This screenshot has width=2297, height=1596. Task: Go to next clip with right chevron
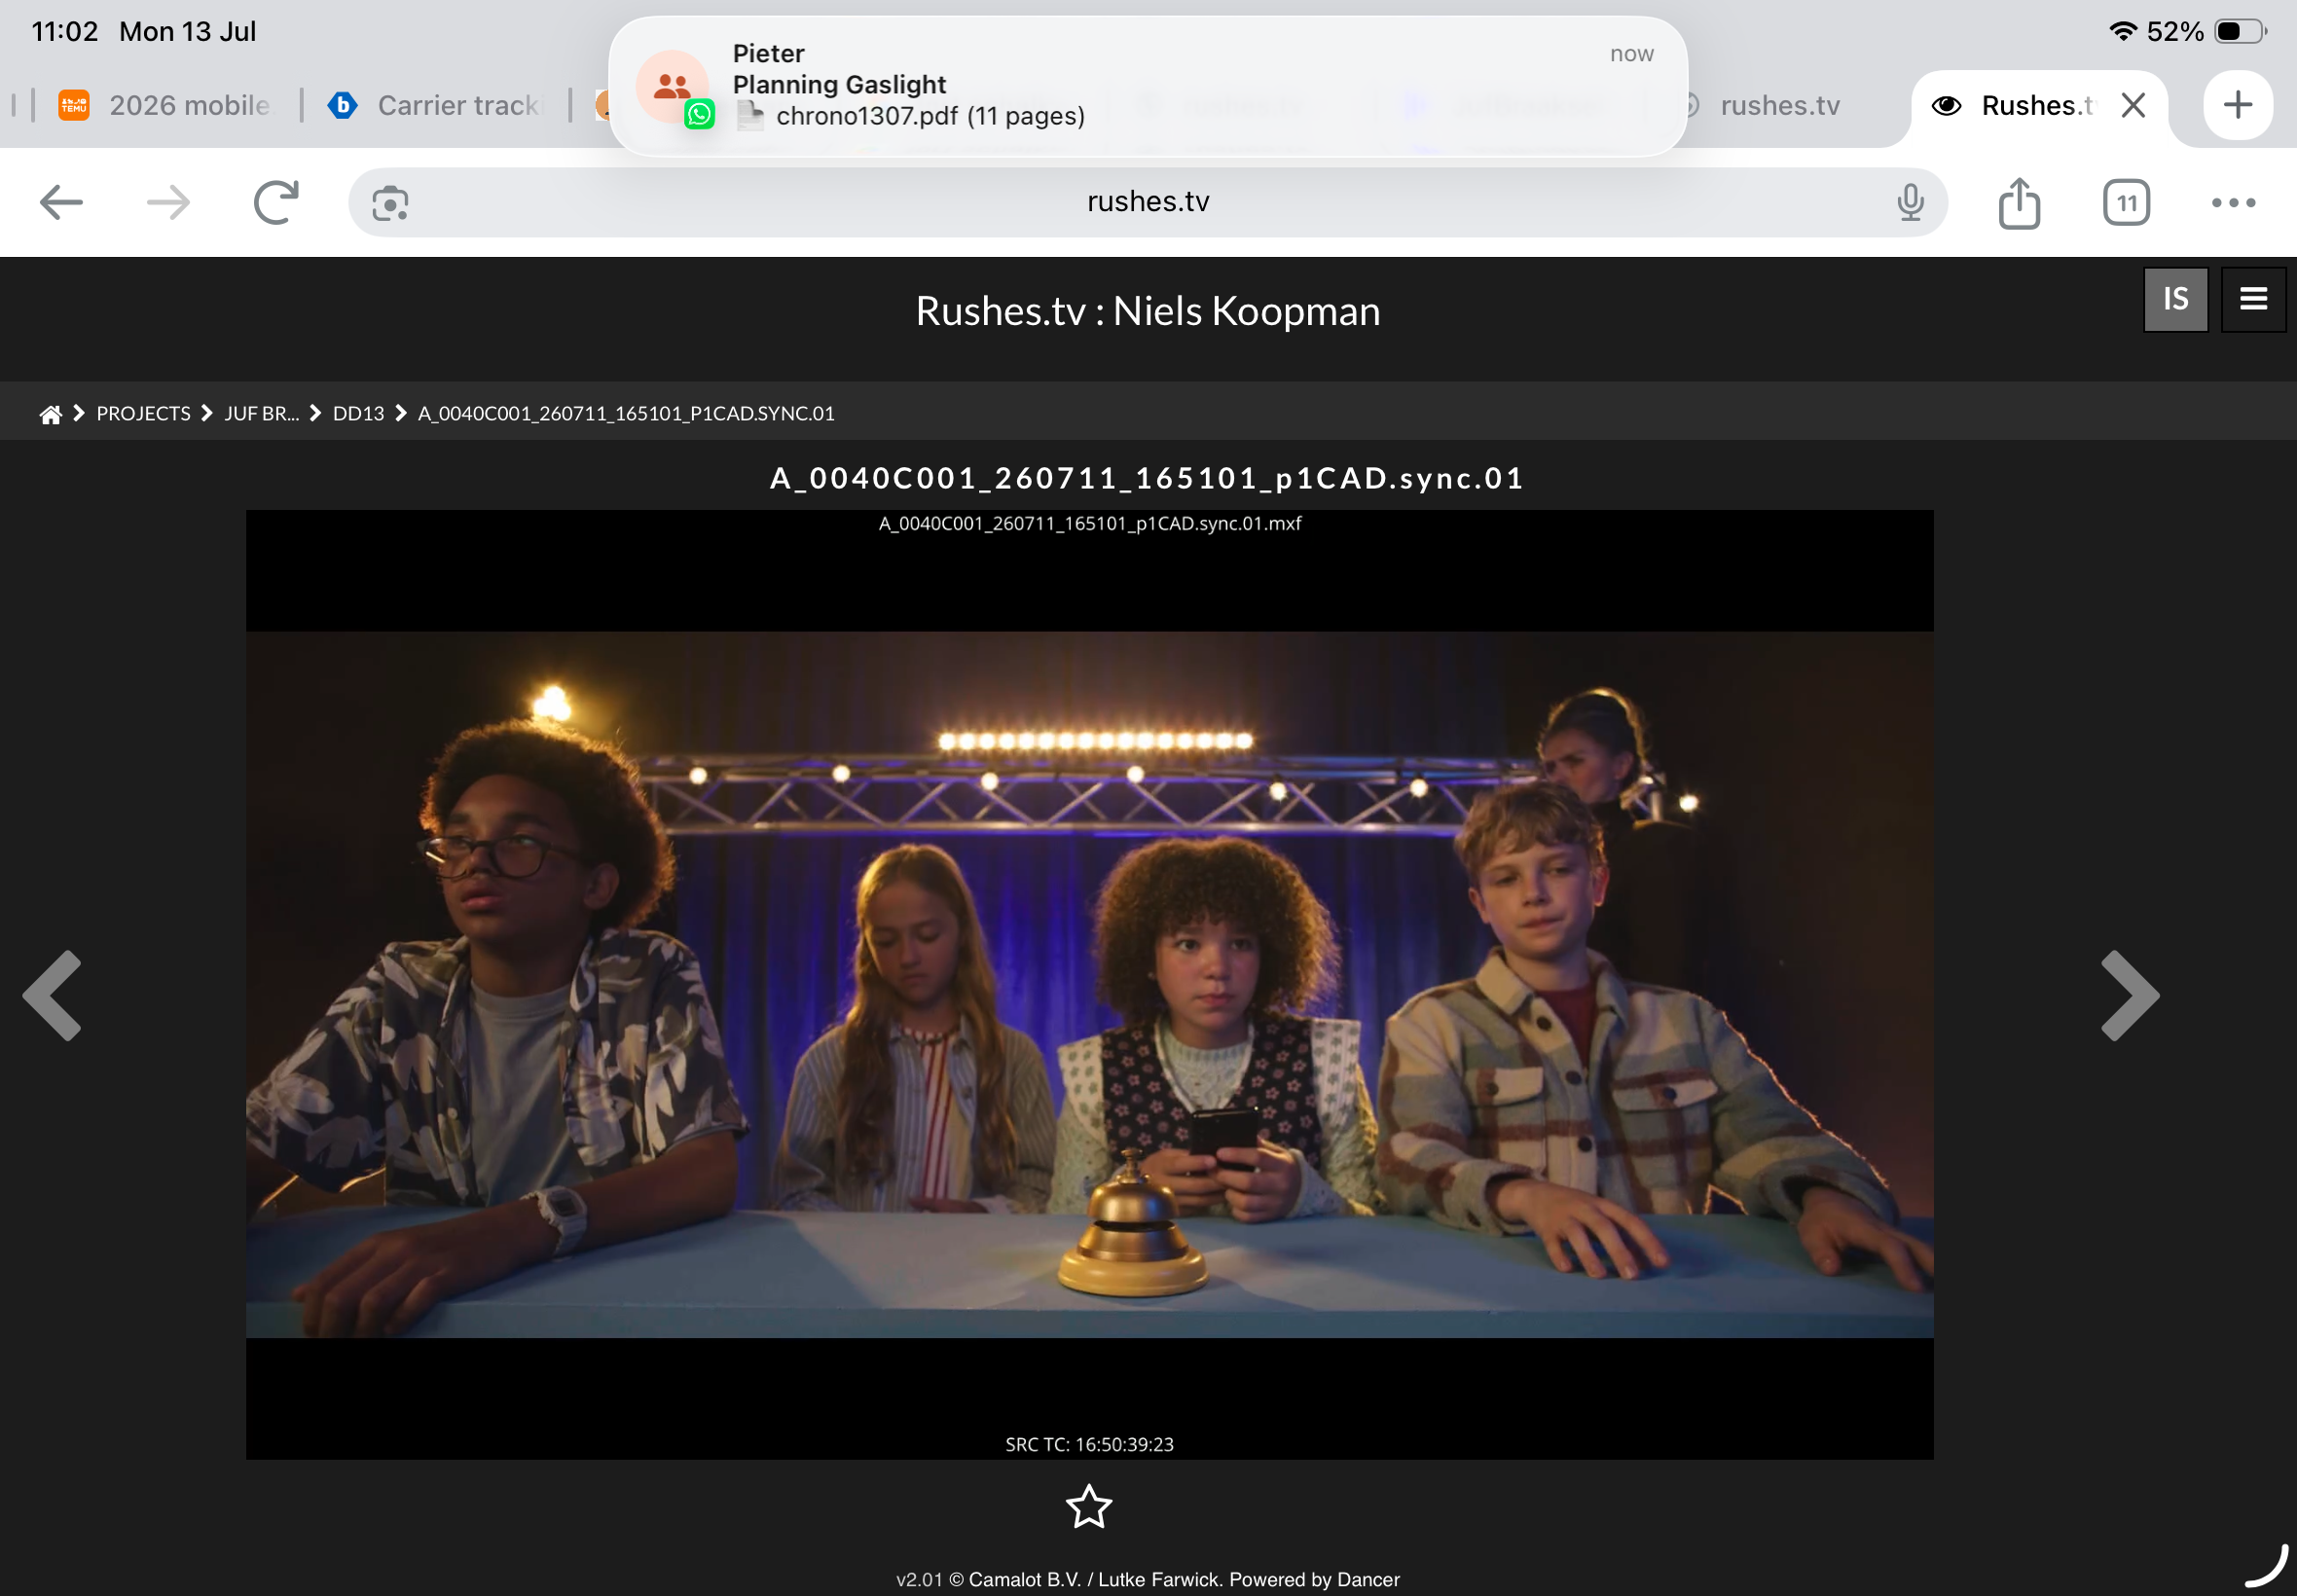coord(2130,995)
